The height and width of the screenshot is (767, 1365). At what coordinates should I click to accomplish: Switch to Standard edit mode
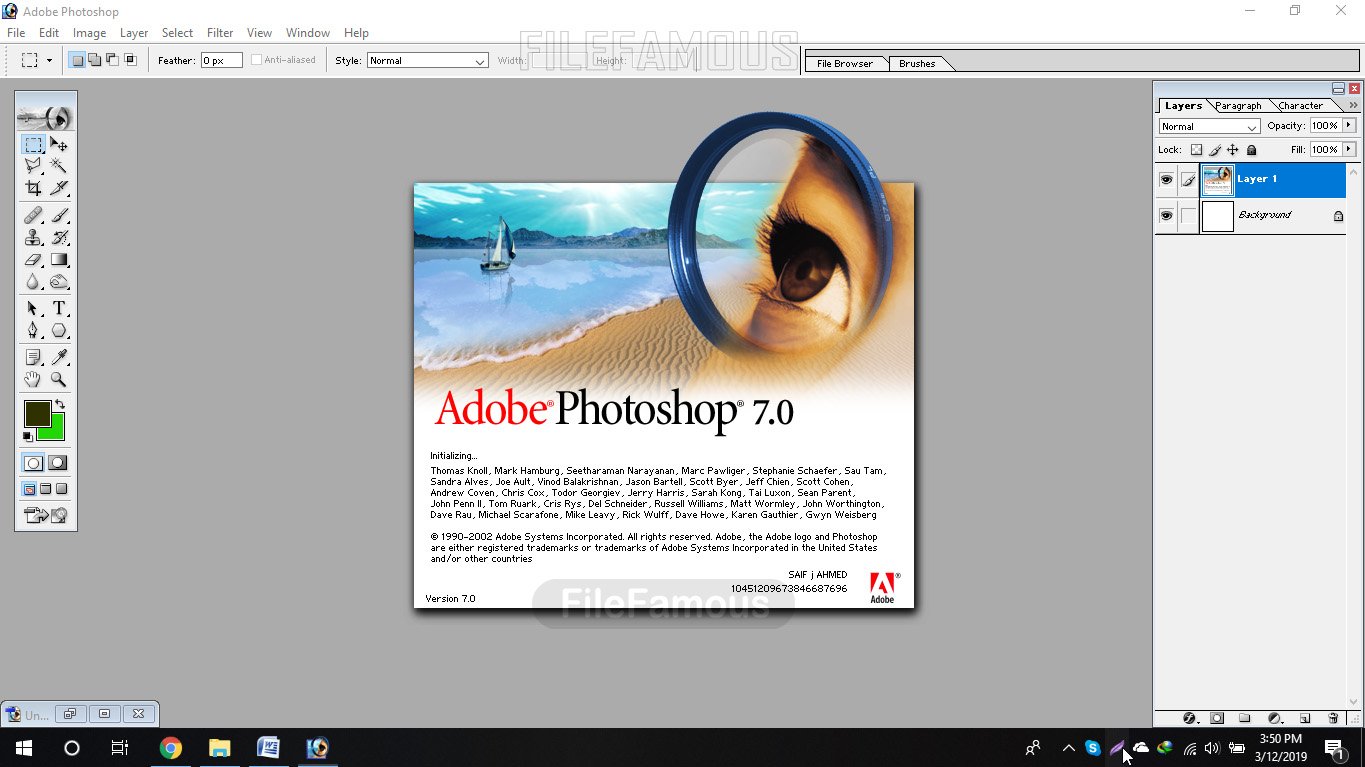[34, 463]
